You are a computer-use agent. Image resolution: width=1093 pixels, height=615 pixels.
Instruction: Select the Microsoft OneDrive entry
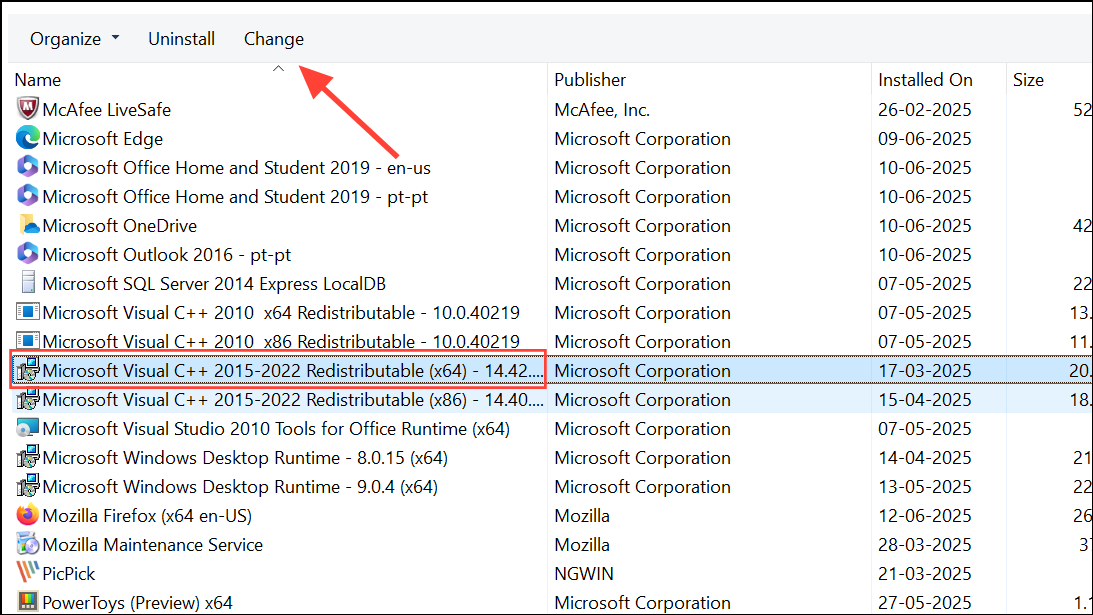click(120, 226)
